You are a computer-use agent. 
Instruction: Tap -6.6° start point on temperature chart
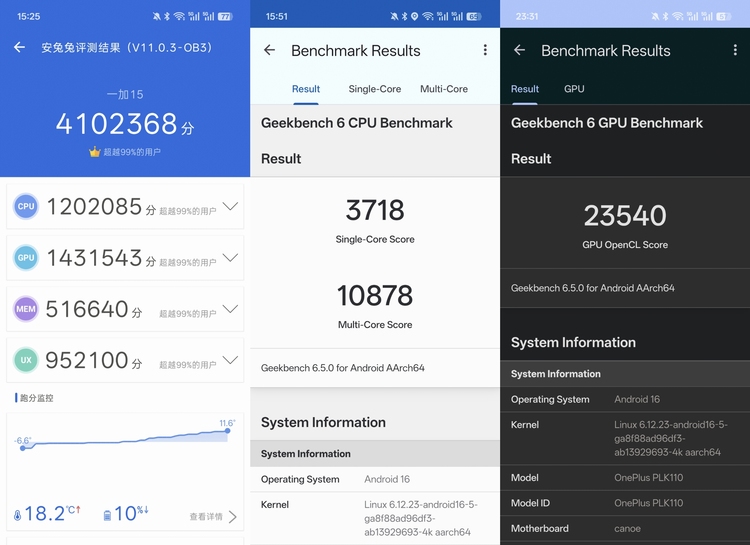pyautogui.click(x=22, y=448)
